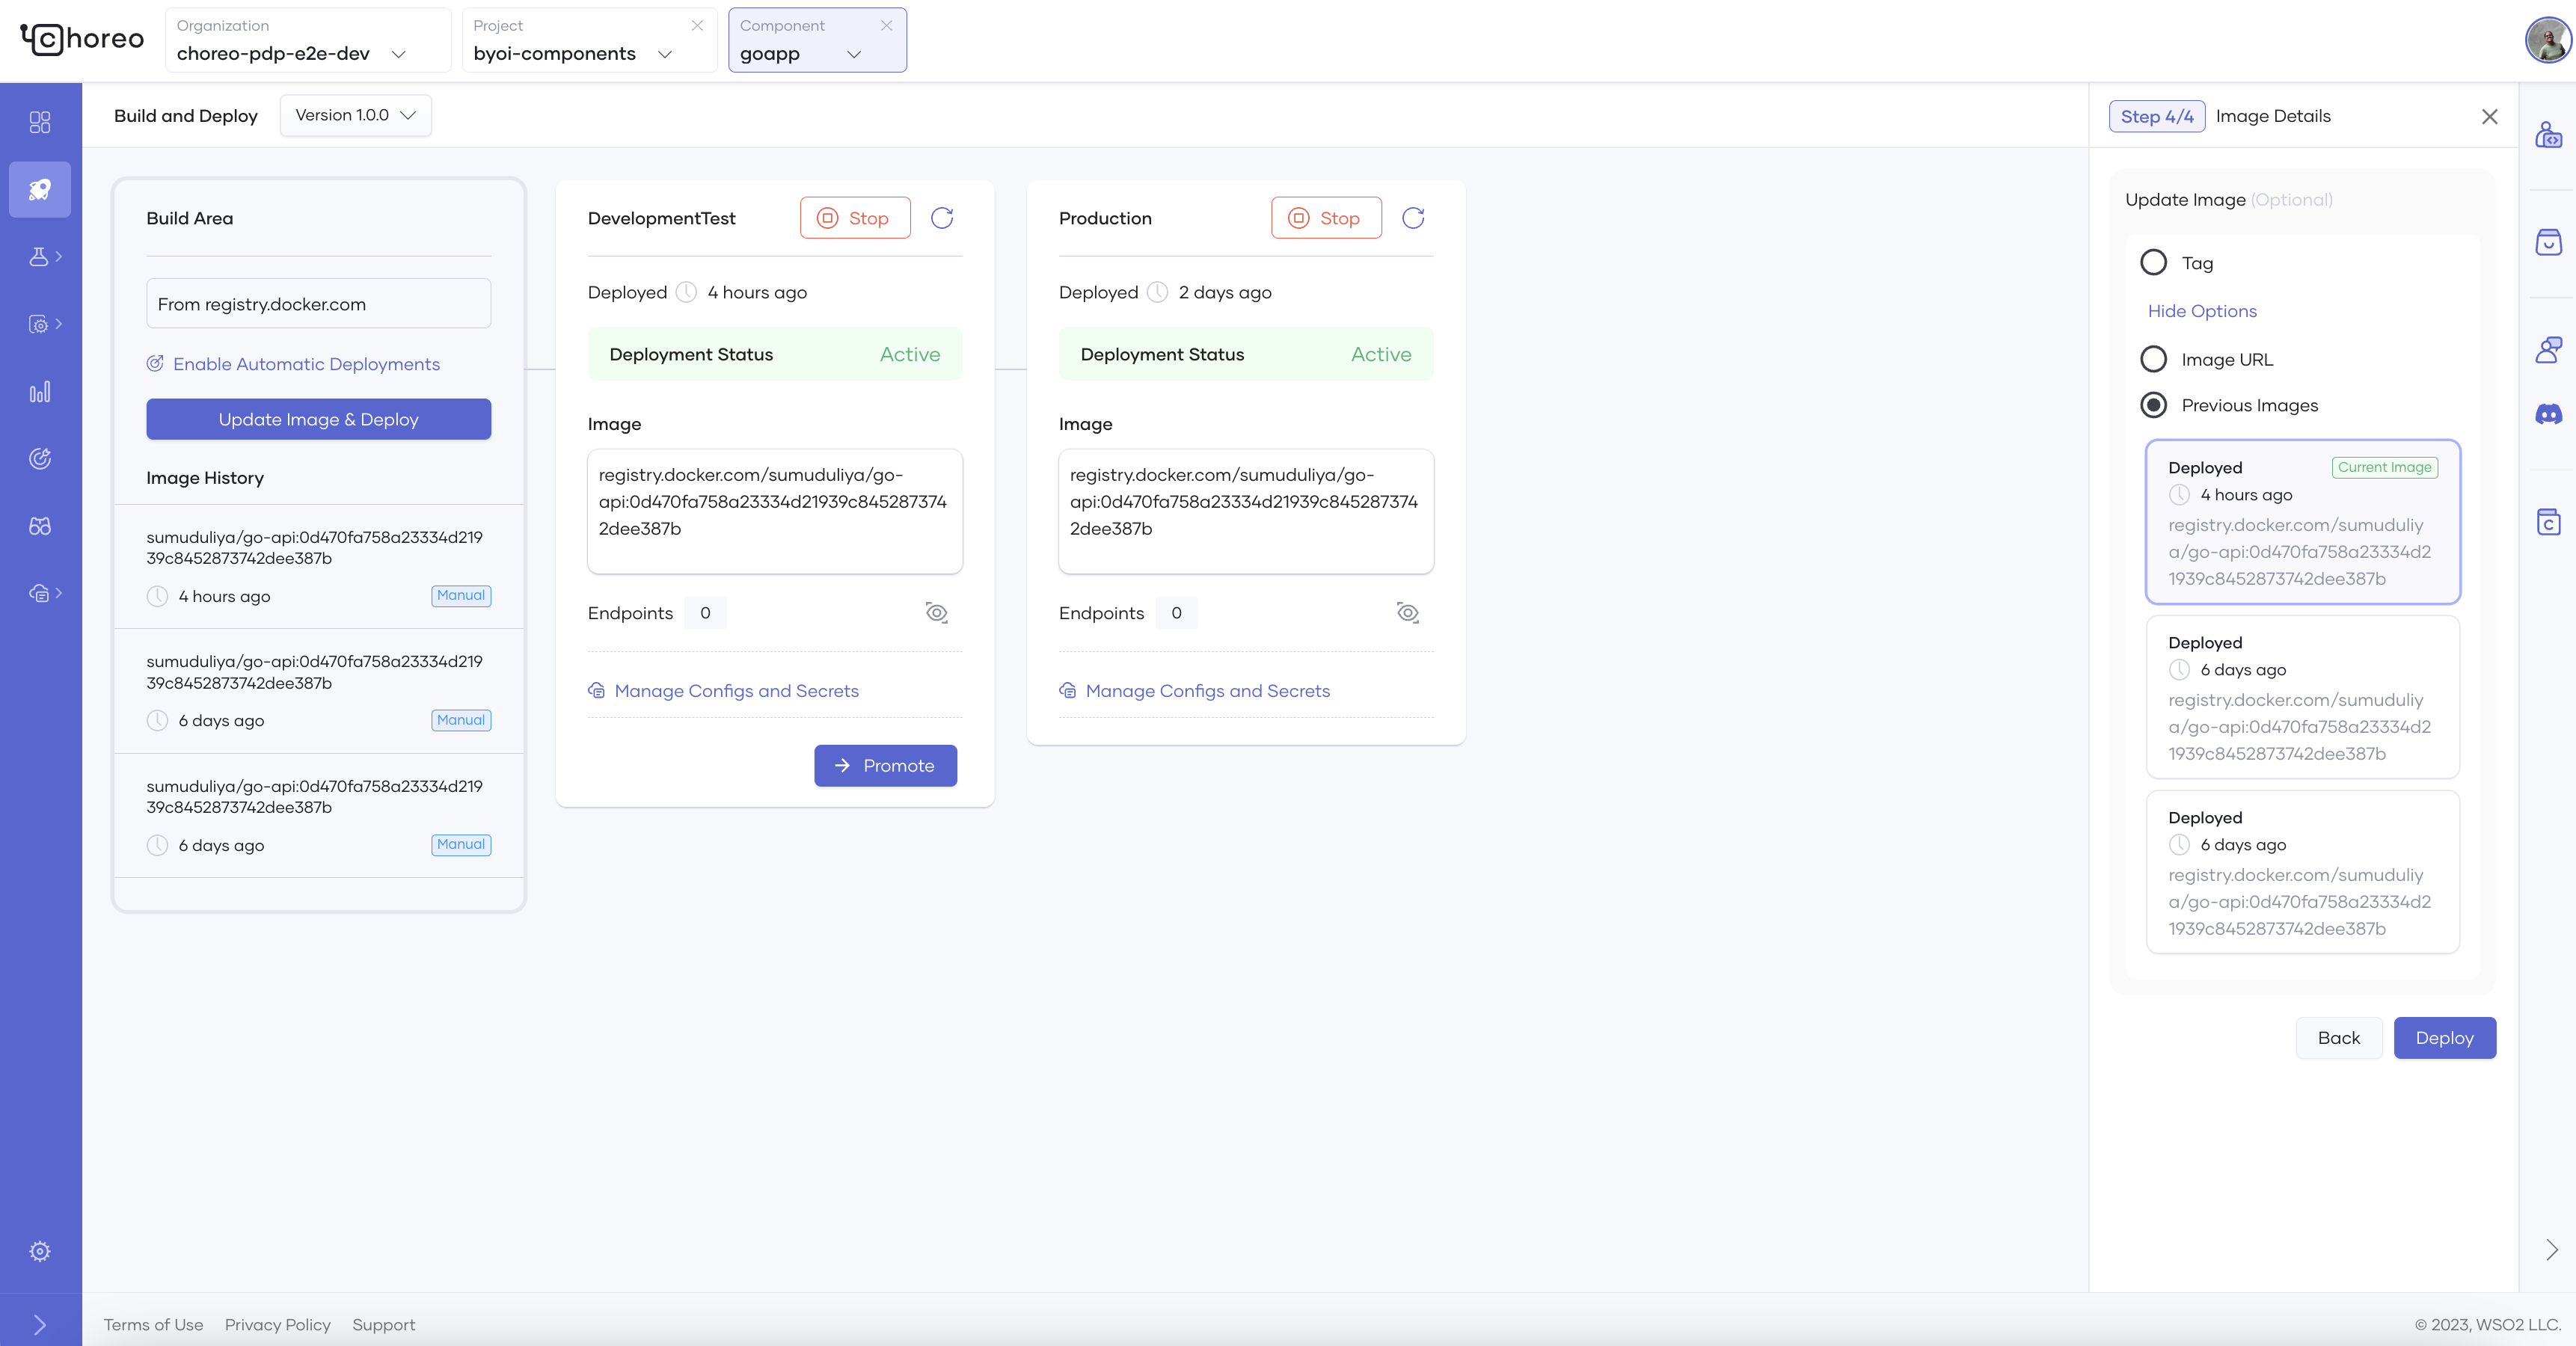Click Step 4/4 badge
2576x1346 pixels.
[2156, 116]
